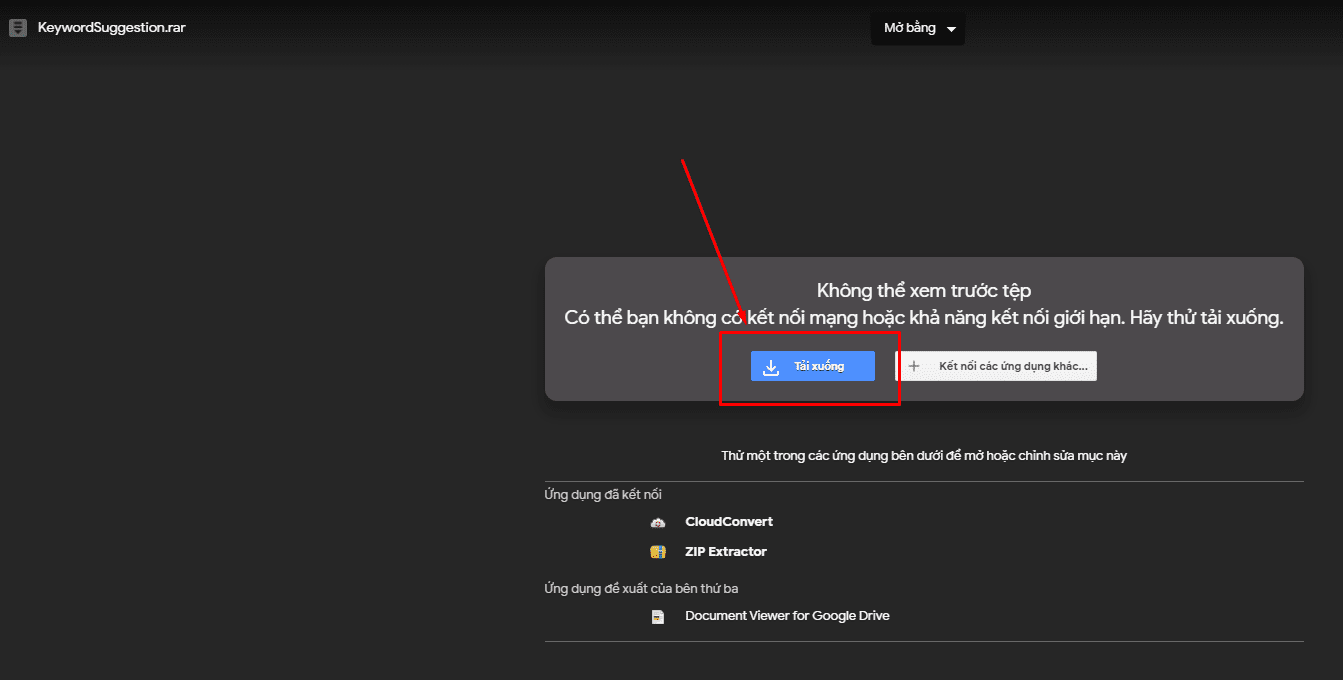
Task: Open the "Mở bằng" dropdown menu
Action: click(918, 28)
